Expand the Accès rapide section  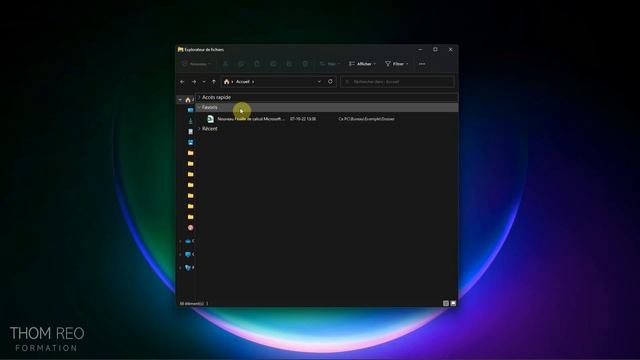(x=199, y=98)
